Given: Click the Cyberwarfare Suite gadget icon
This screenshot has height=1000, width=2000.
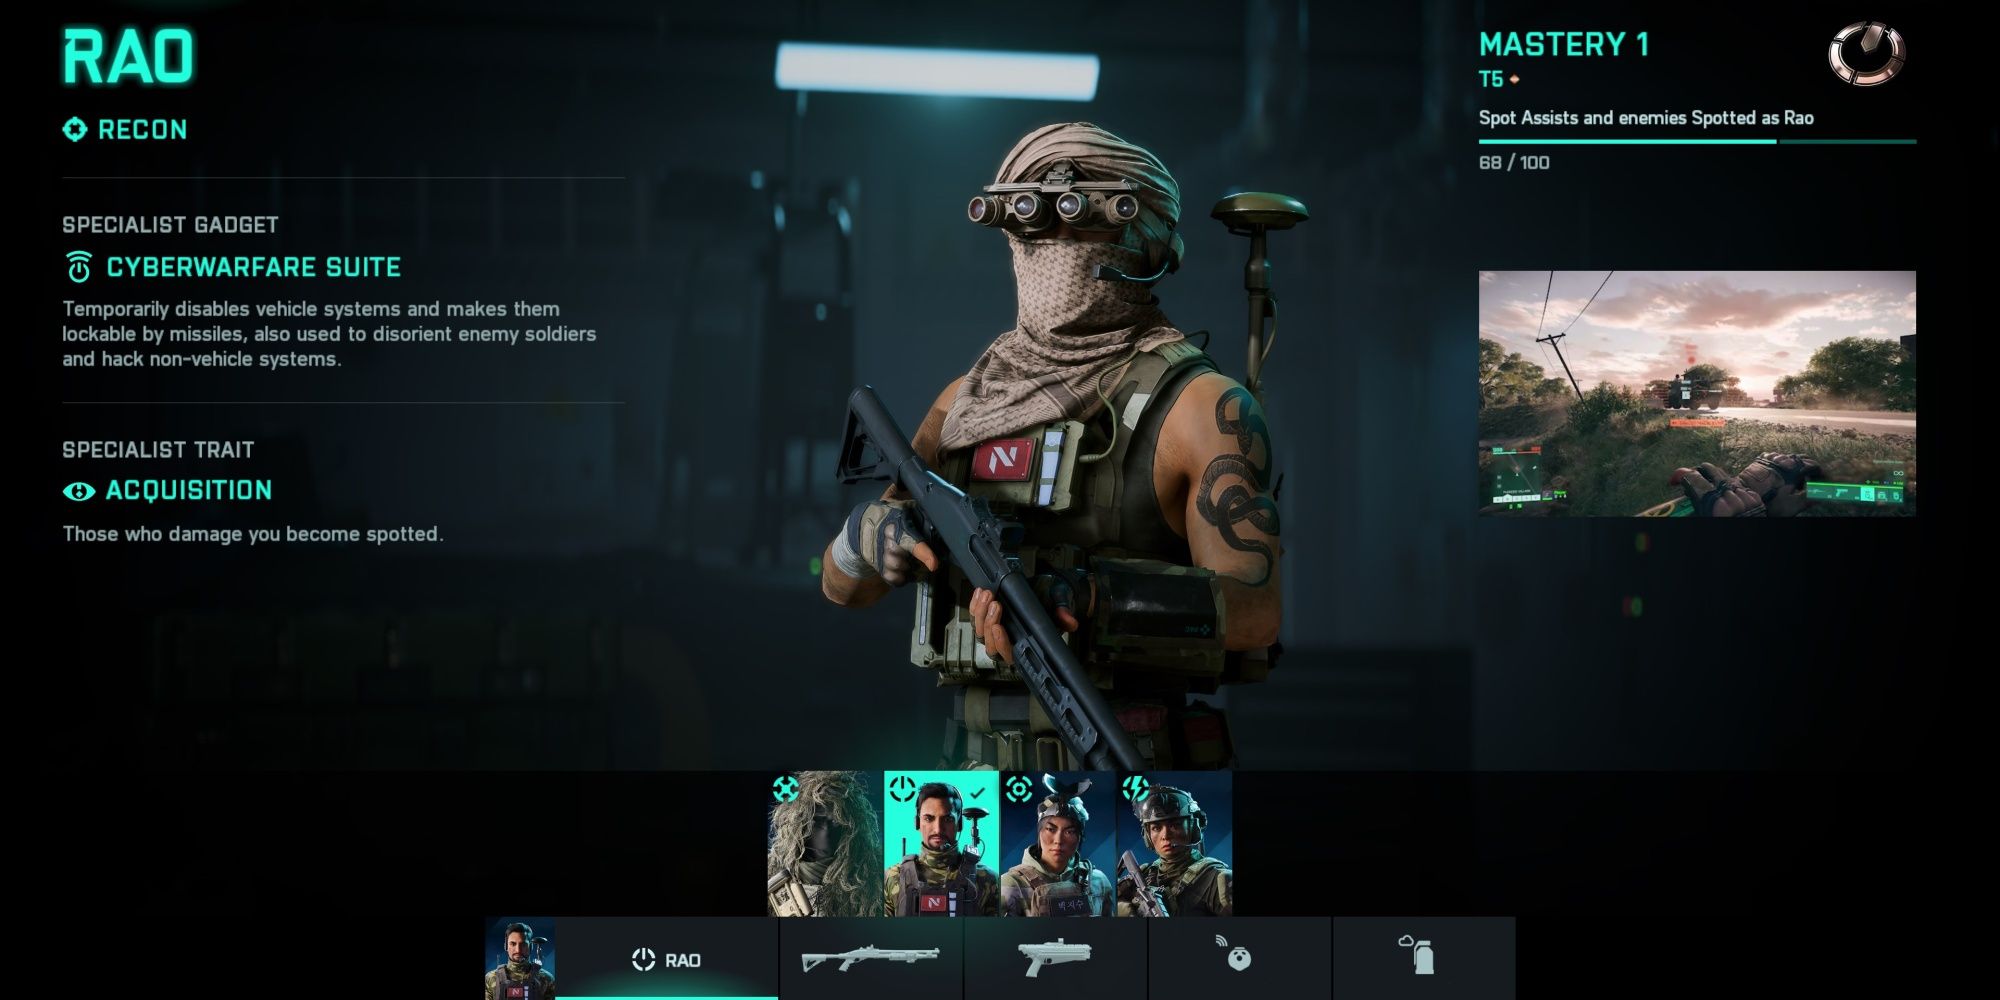Looking at the screenshot, I should (x=79, y=267).
